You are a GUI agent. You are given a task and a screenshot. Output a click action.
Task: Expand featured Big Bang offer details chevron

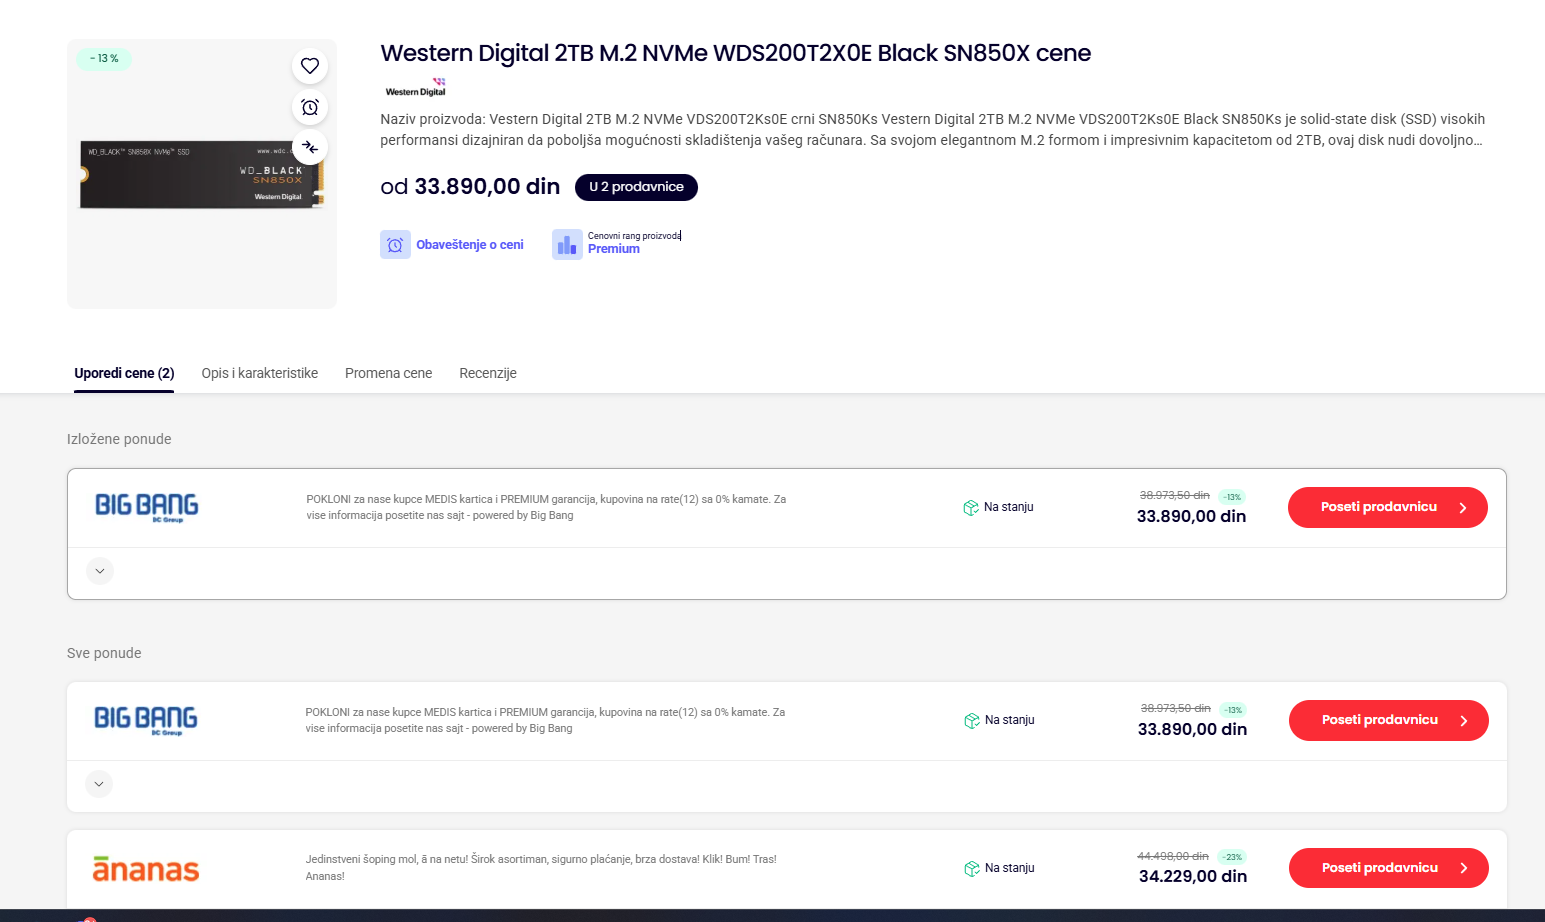(x=100, y=571)
